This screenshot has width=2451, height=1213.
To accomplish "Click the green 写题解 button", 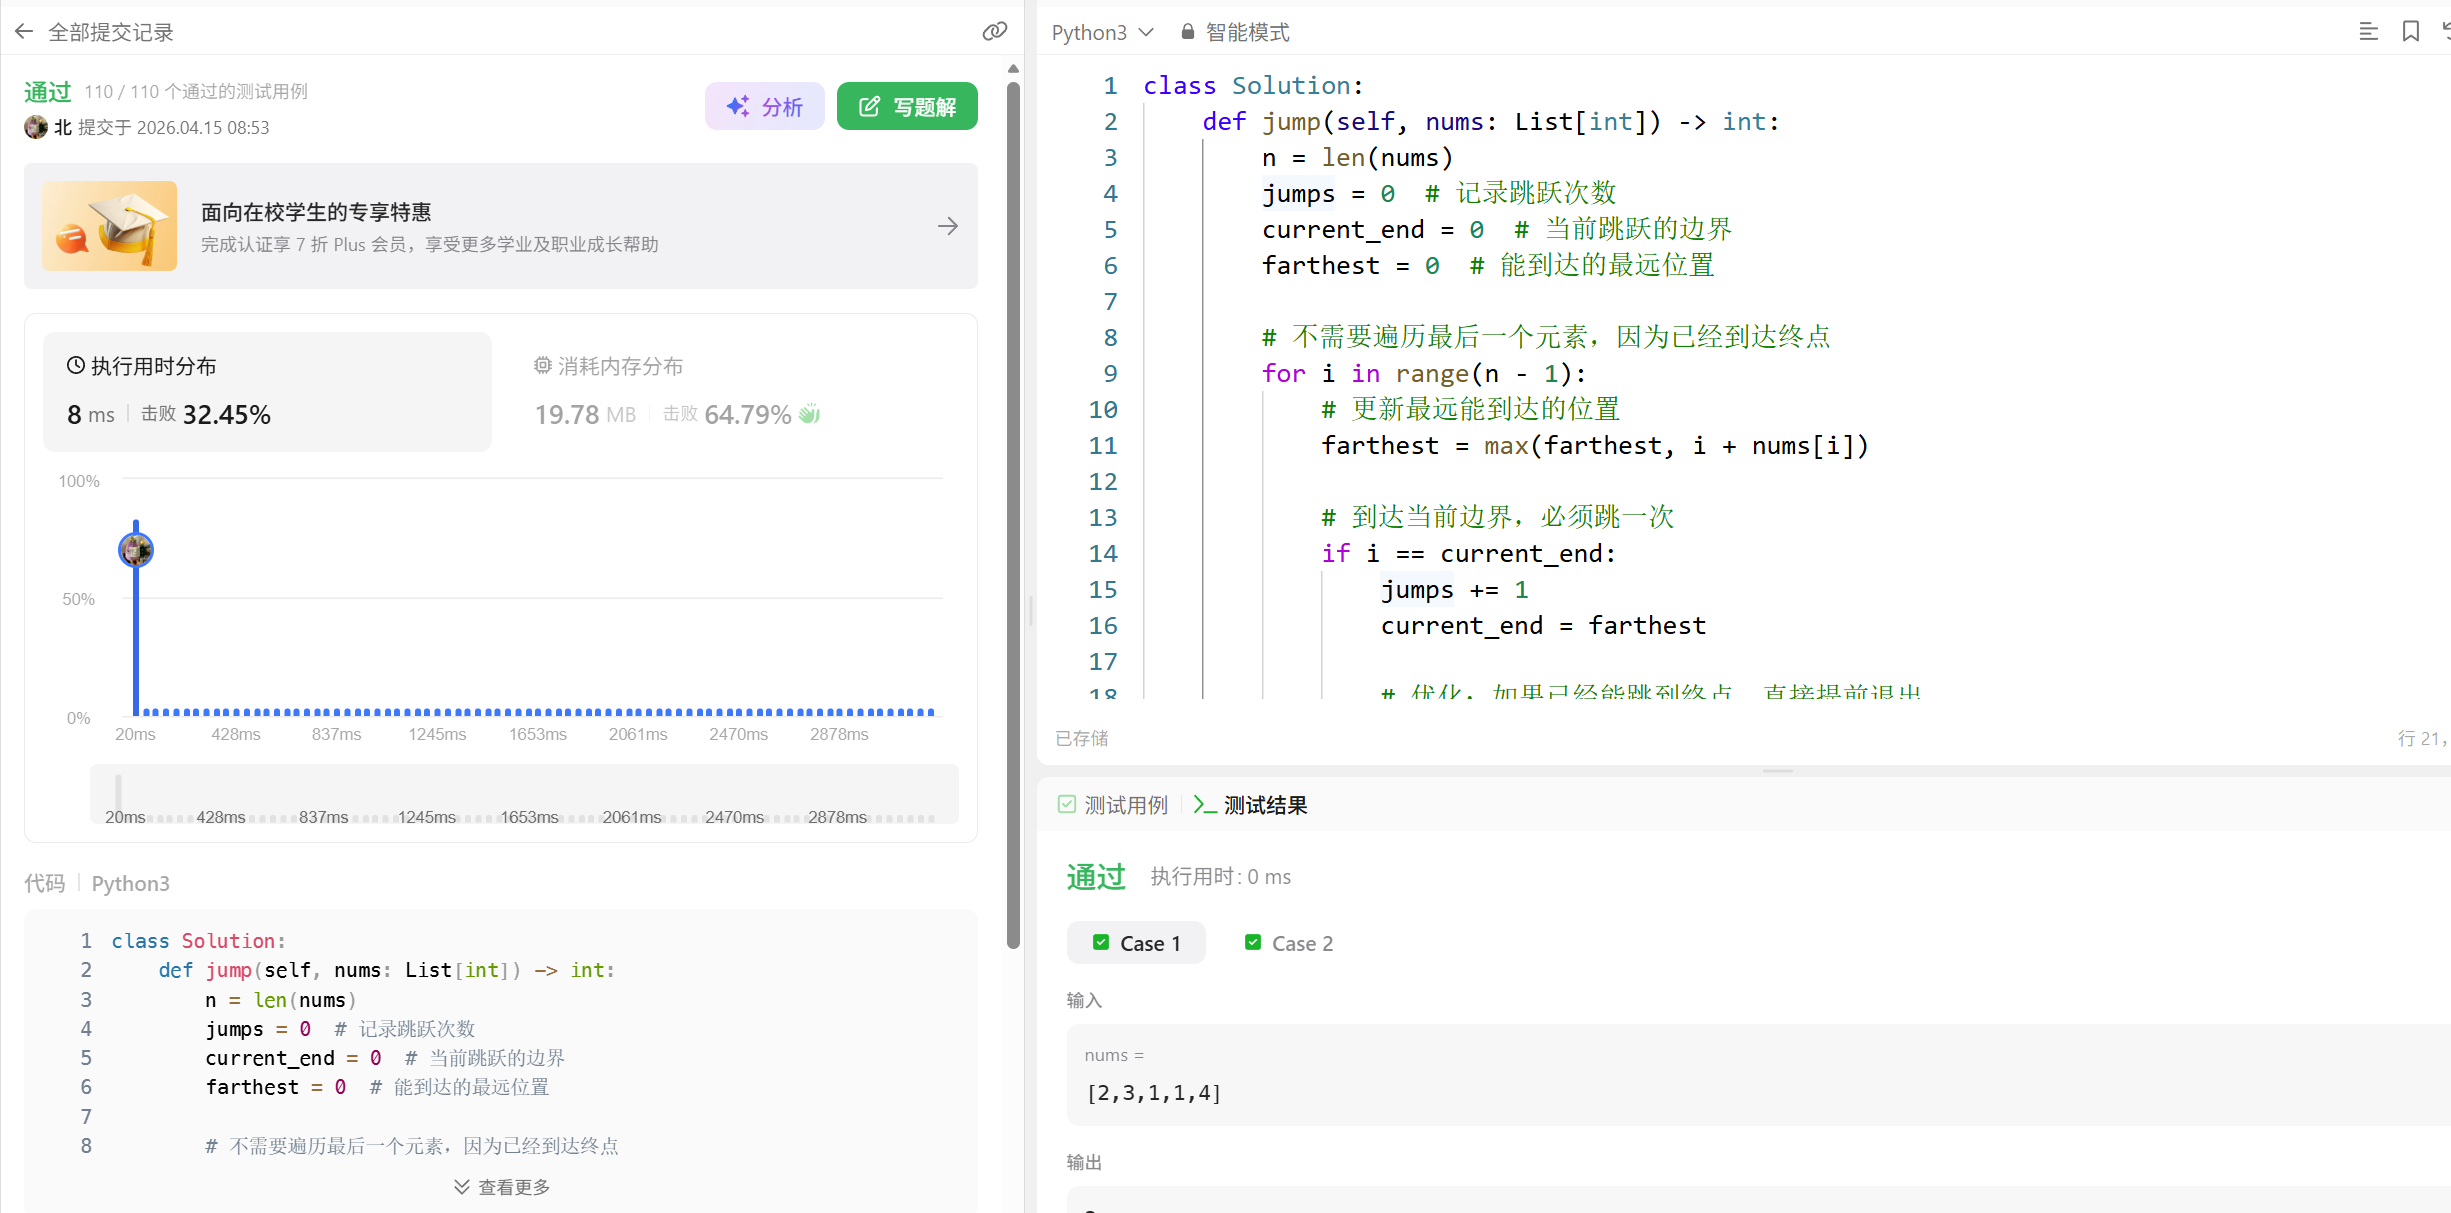I will click(x=907, y=106).
